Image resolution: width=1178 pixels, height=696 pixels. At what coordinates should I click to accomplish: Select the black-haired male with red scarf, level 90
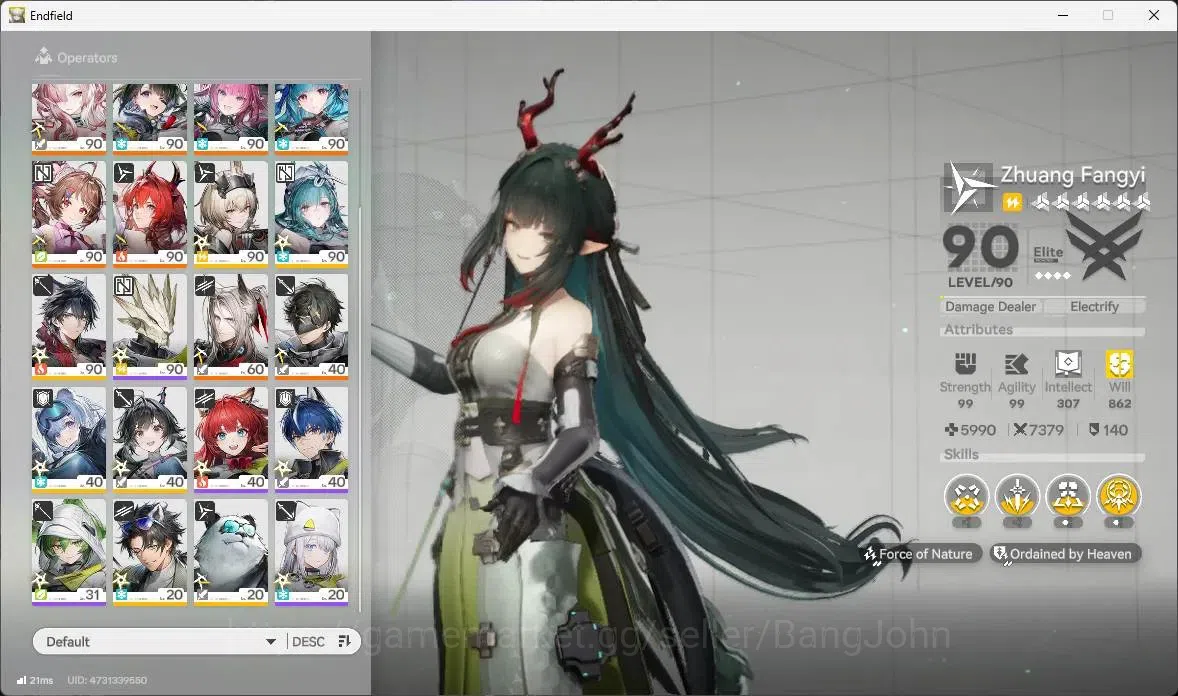69,326
